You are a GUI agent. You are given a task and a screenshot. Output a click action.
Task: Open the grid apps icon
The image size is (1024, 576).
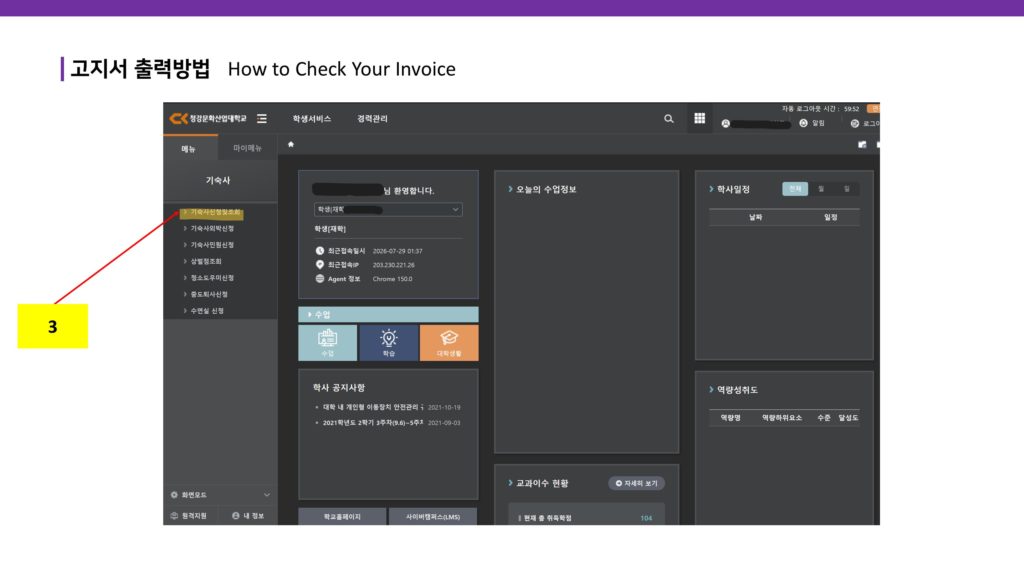coord(699,118)
